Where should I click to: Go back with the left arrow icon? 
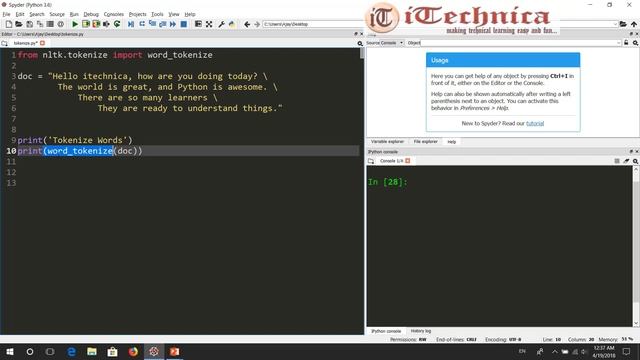[x=247, y=24]
